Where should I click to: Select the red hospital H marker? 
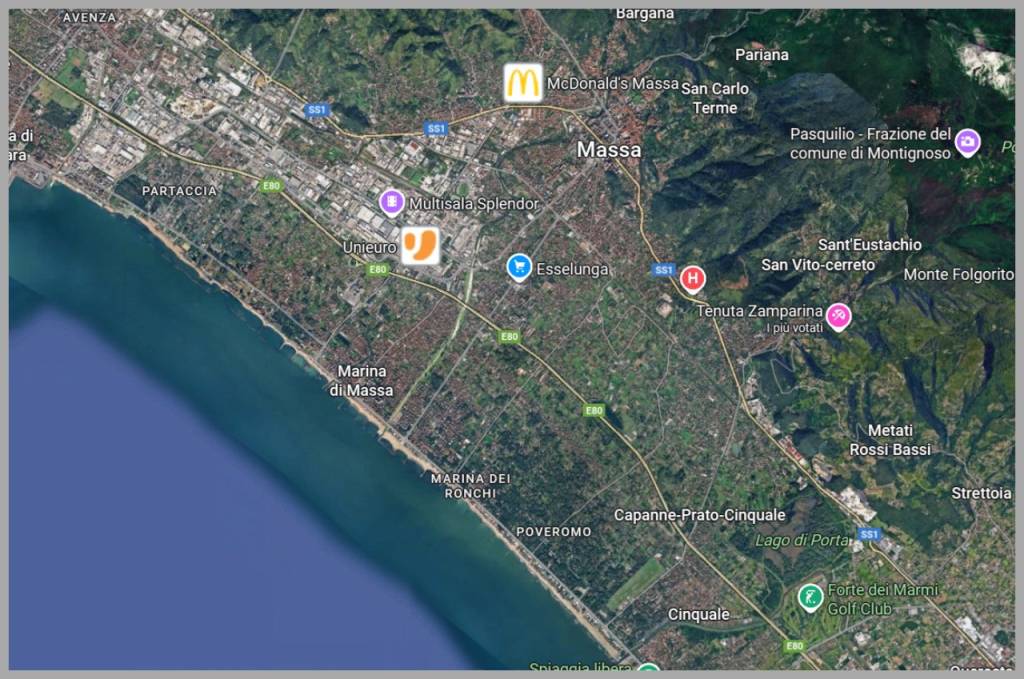(692, 278)
